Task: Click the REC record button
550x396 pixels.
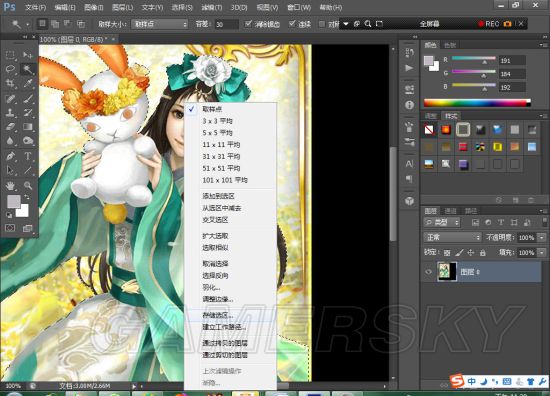Action: click(489, 24)
